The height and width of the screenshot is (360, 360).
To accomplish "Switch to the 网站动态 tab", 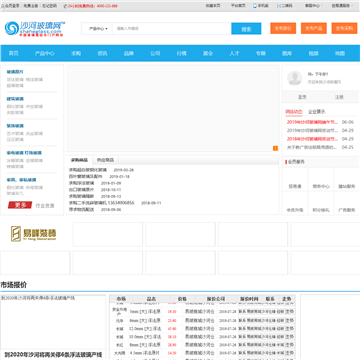I will [294, 112].
